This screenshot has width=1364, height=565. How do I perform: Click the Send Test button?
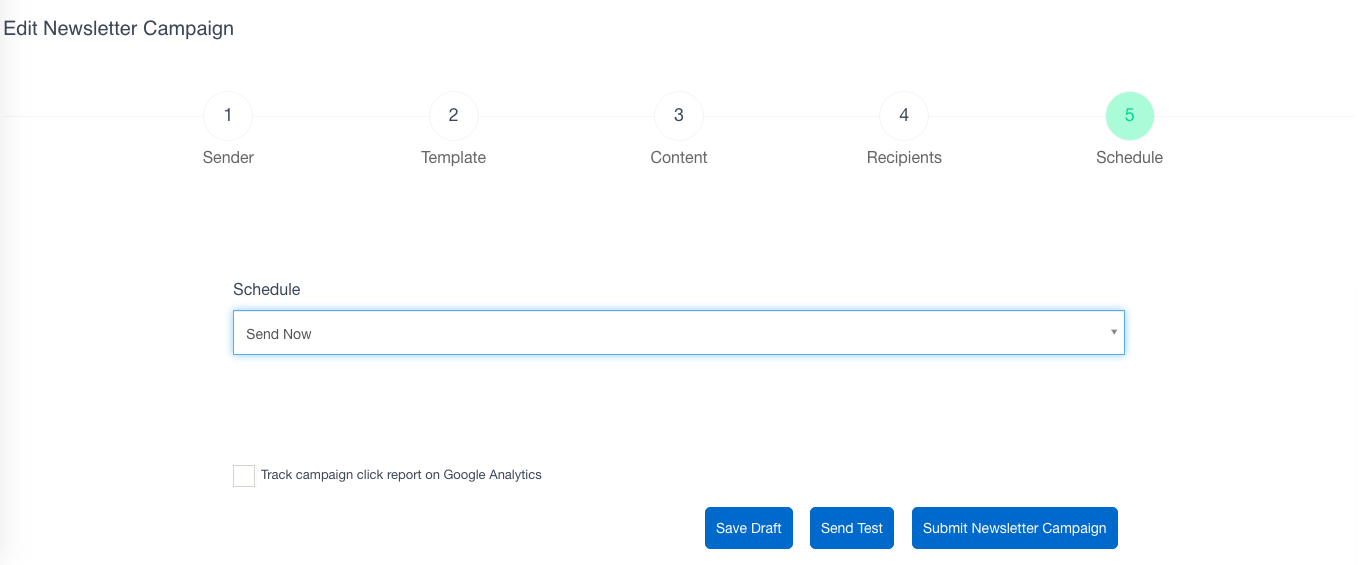(x=852, y=528)
